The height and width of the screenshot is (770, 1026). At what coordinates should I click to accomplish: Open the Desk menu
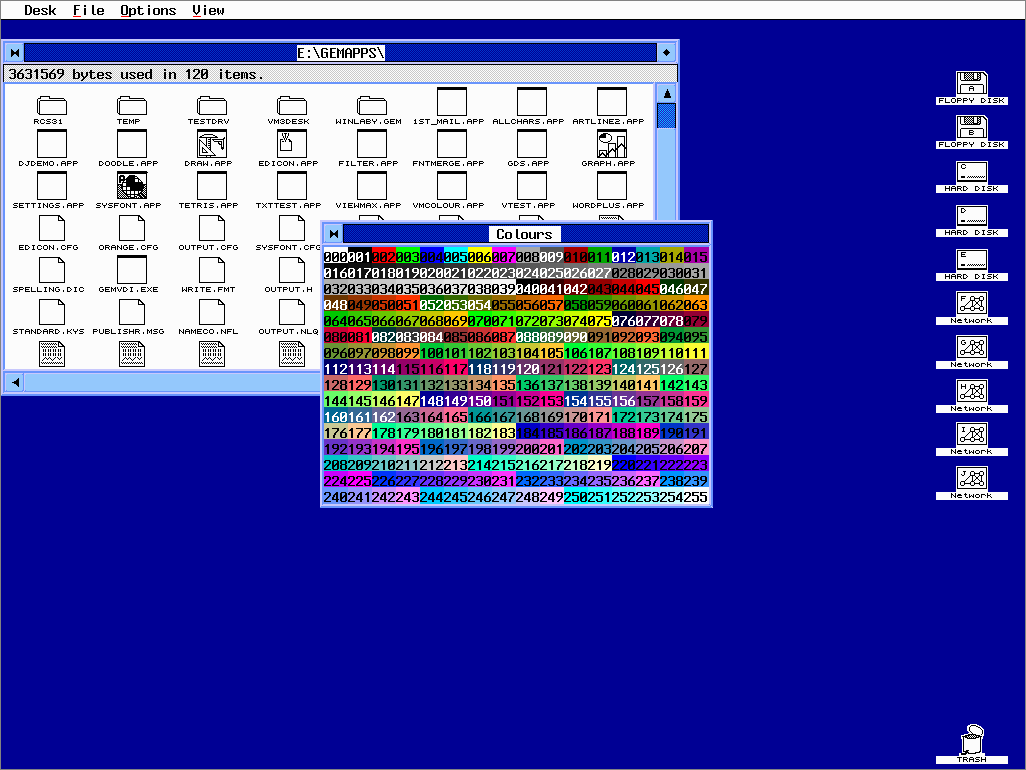pos(40,11)
